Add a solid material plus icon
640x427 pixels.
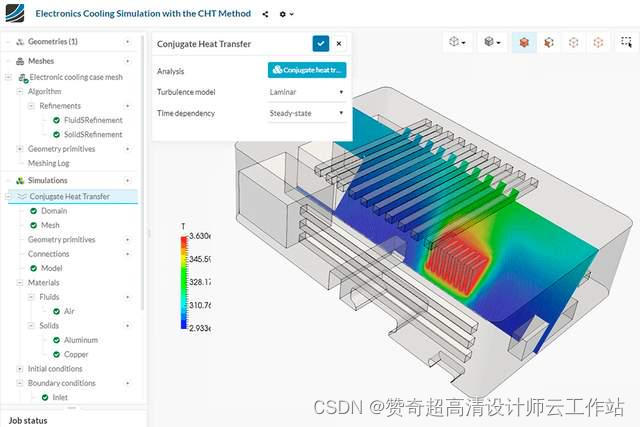point(127,325)
